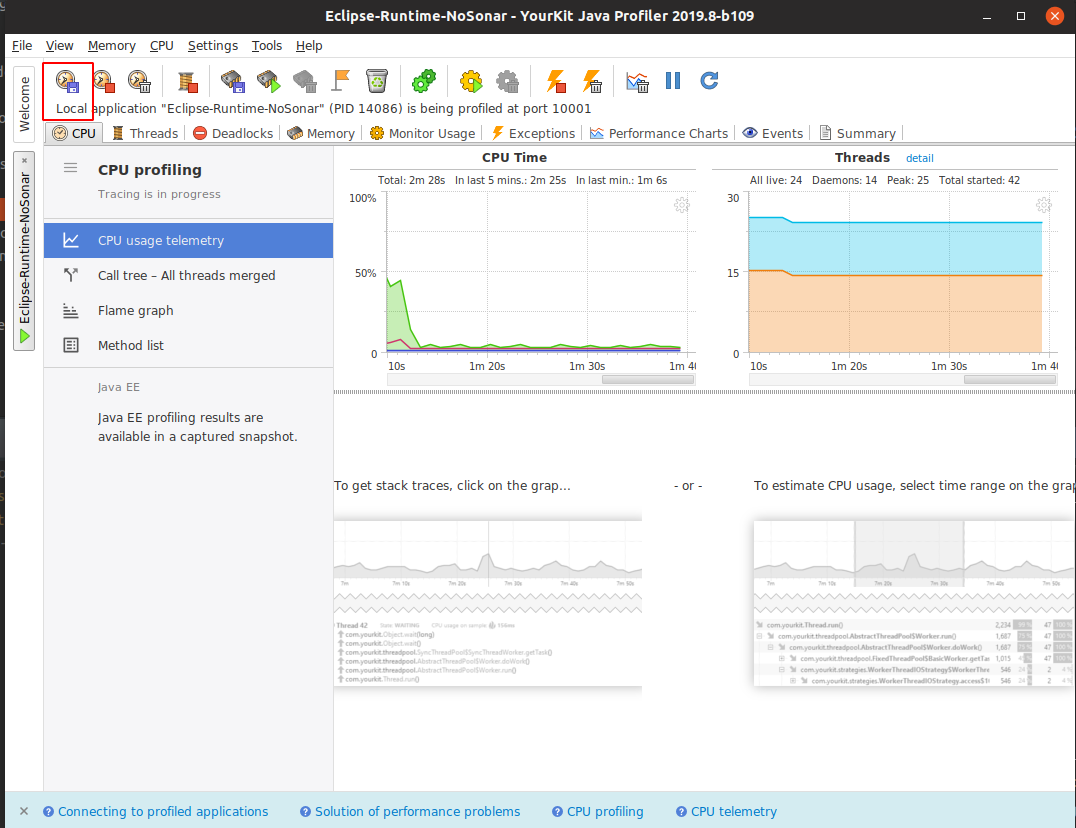Advance object generation with the orange flag icon
Image resolution: width=1076 pixels, height=828 pixels.
click(x=340, y=81)
